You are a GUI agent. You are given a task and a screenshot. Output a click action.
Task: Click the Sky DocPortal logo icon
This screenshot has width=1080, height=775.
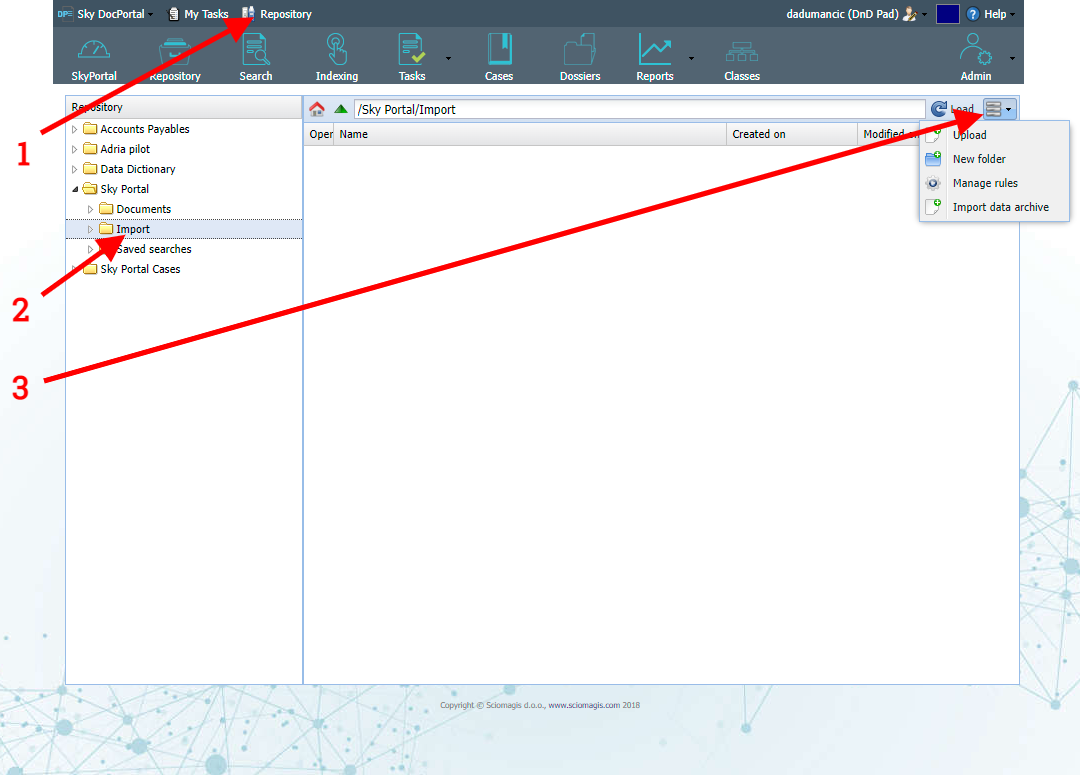click(x=65, y=14)
